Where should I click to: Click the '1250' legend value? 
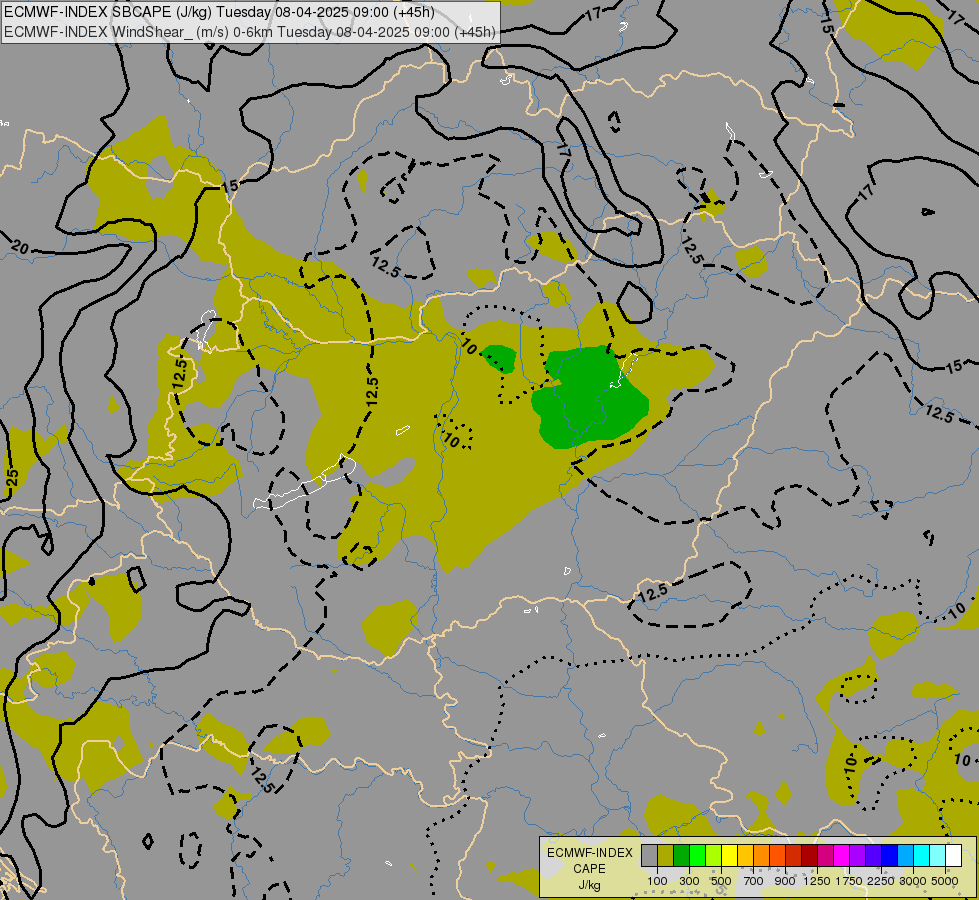click(x=817, y=881)
